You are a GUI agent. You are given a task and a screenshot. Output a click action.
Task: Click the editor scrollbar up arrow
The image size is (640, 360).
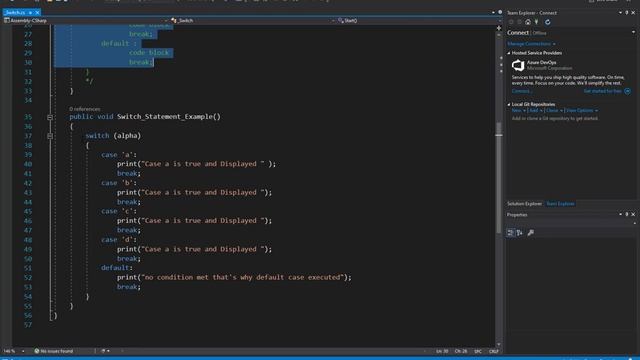tap(499, 36)
